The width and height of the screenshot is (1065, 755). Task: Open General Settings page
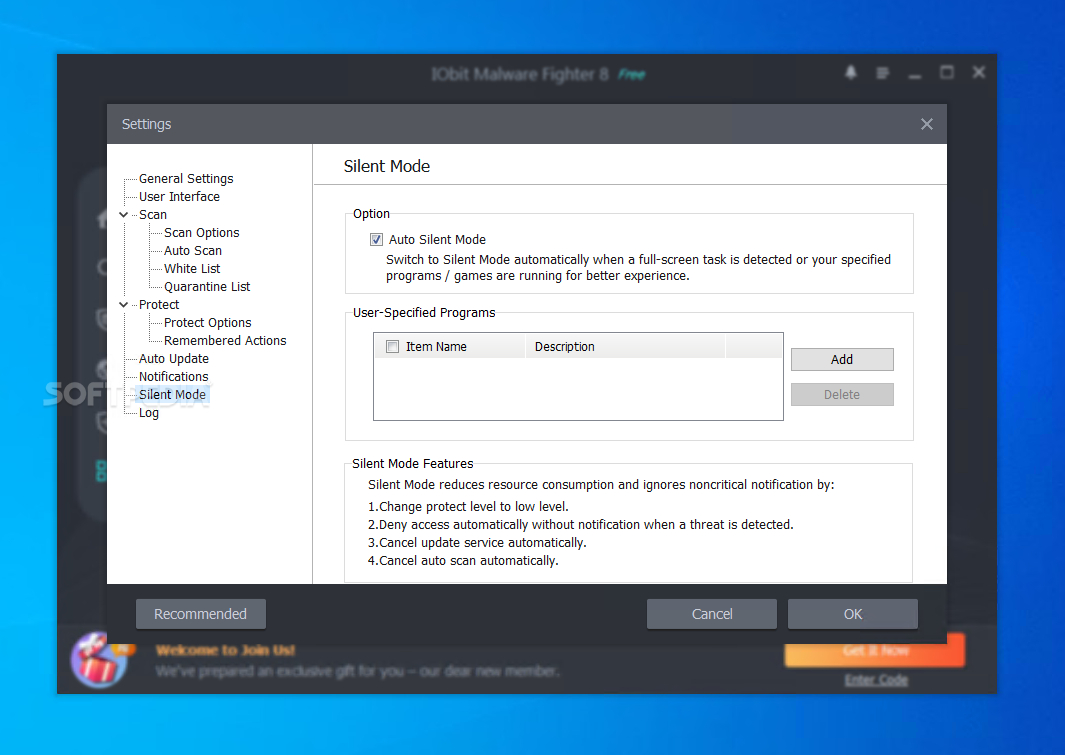coord(186,179)
